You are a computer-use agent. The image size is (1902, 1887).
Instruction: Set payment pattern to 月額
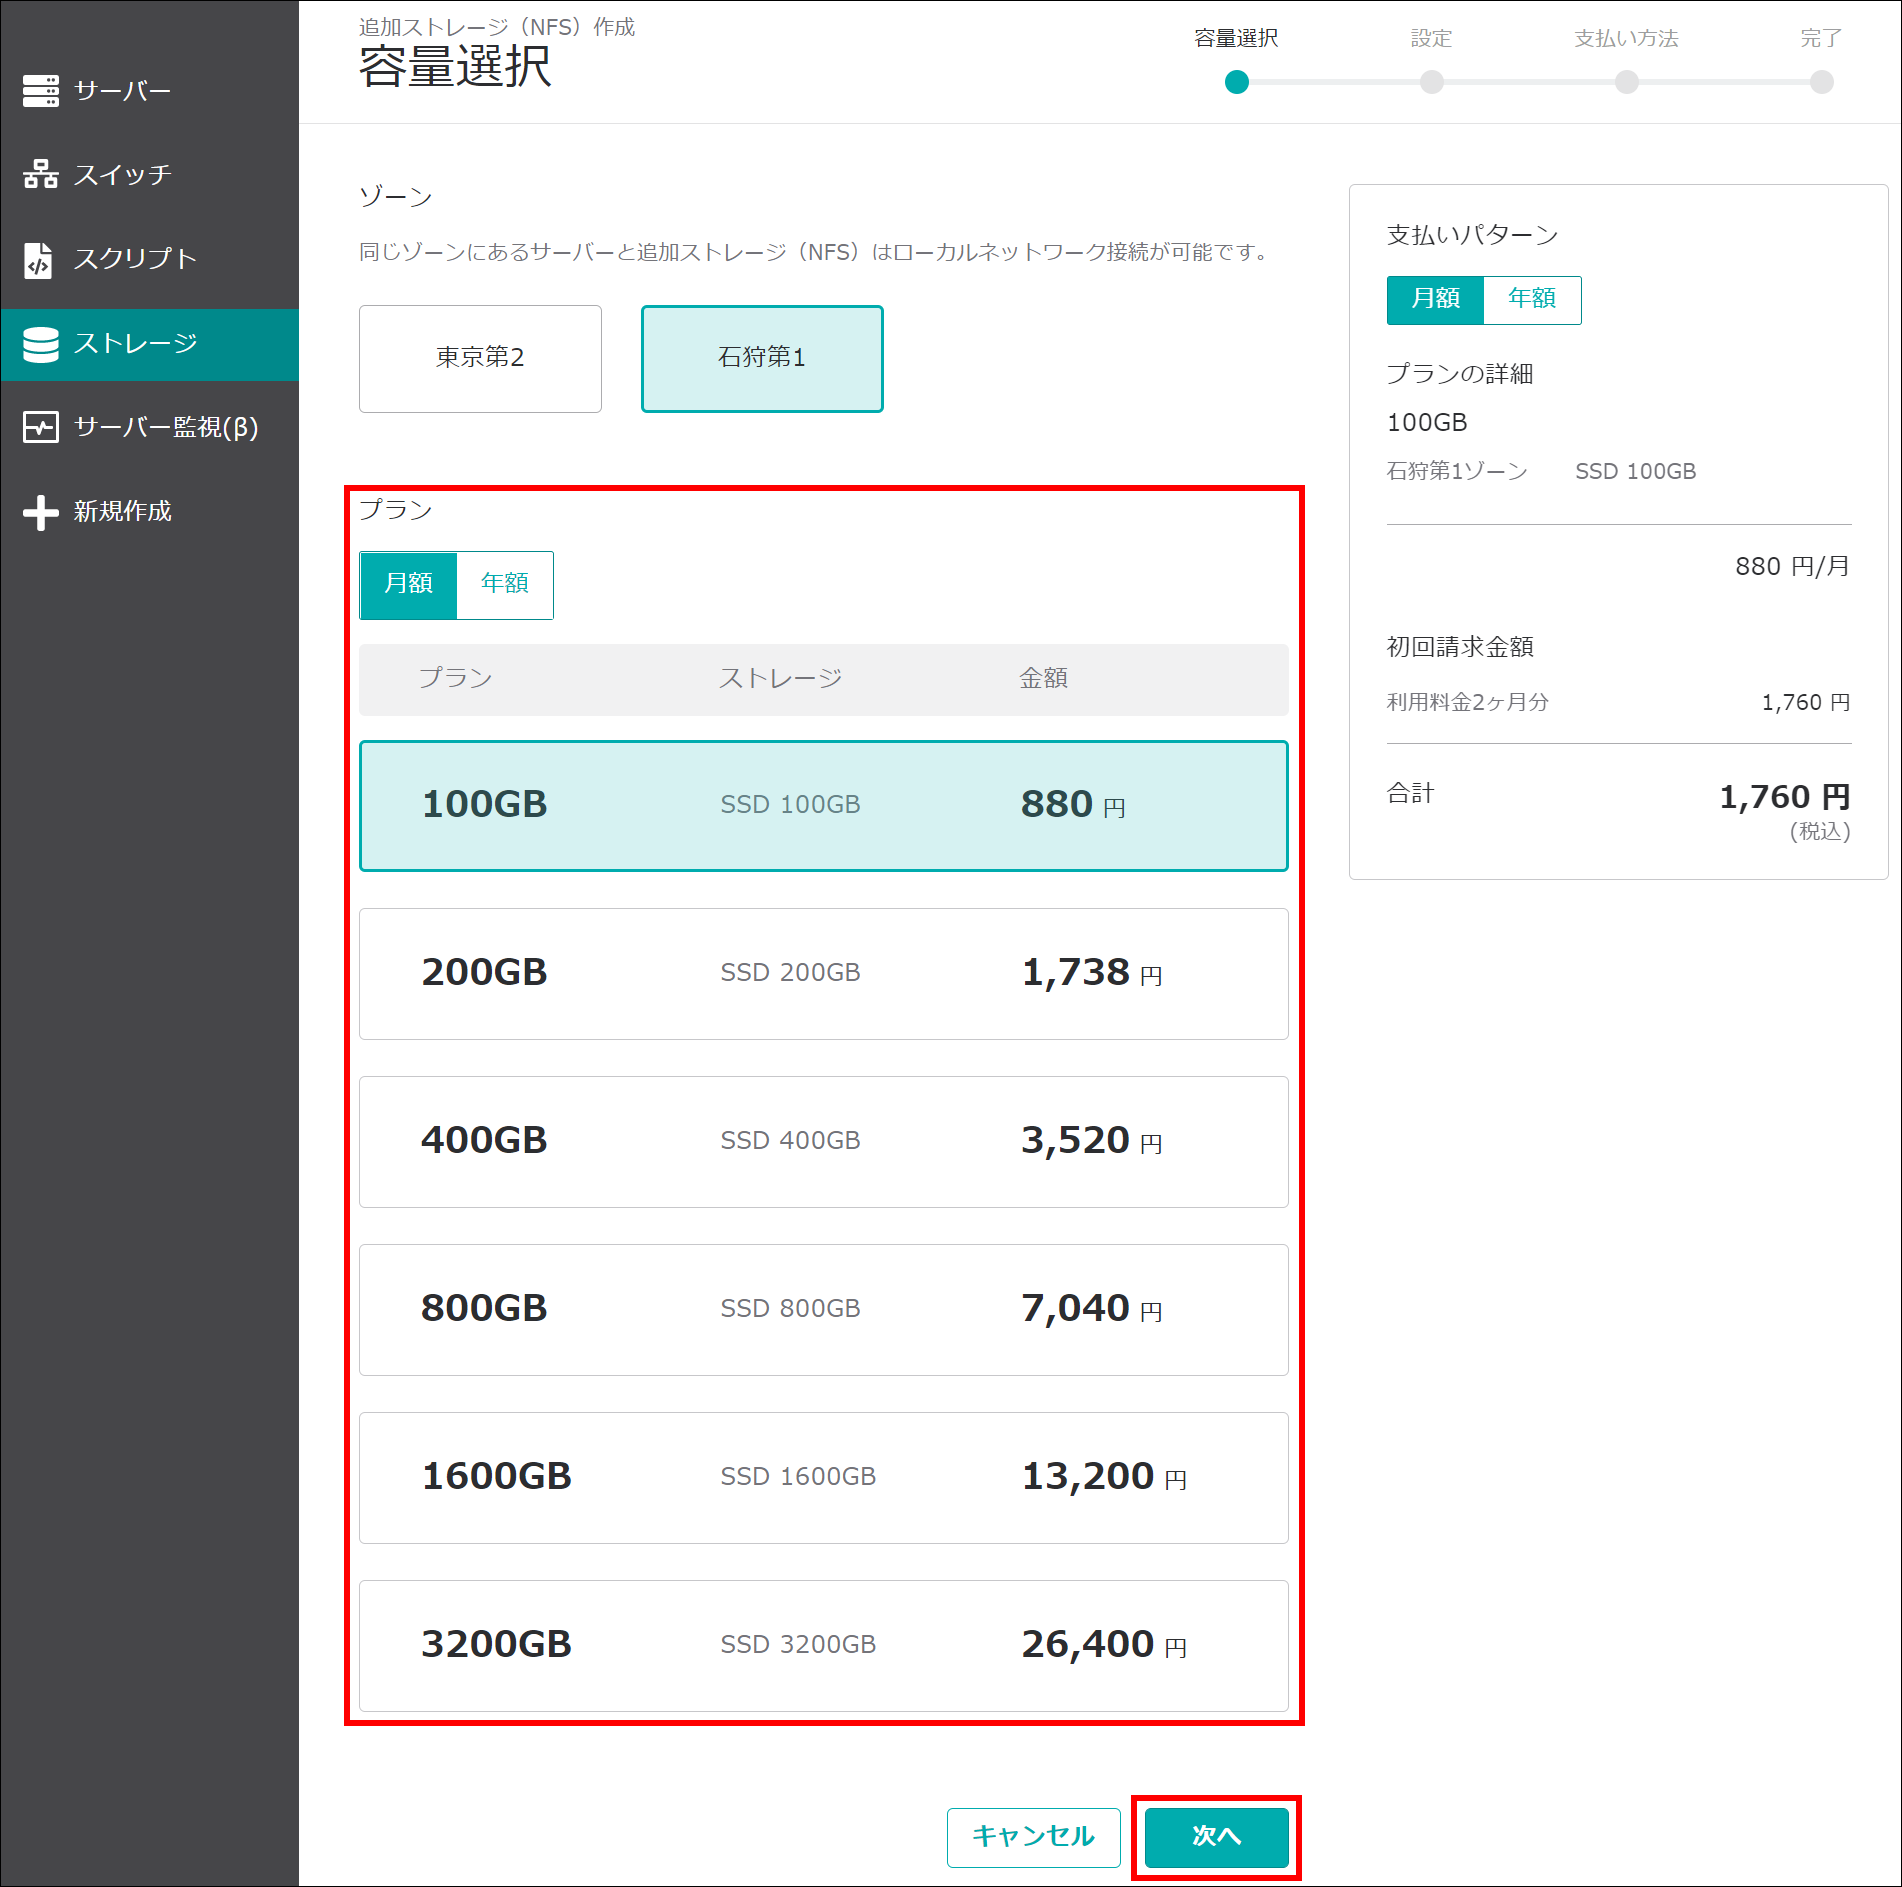pos(1435,299)
